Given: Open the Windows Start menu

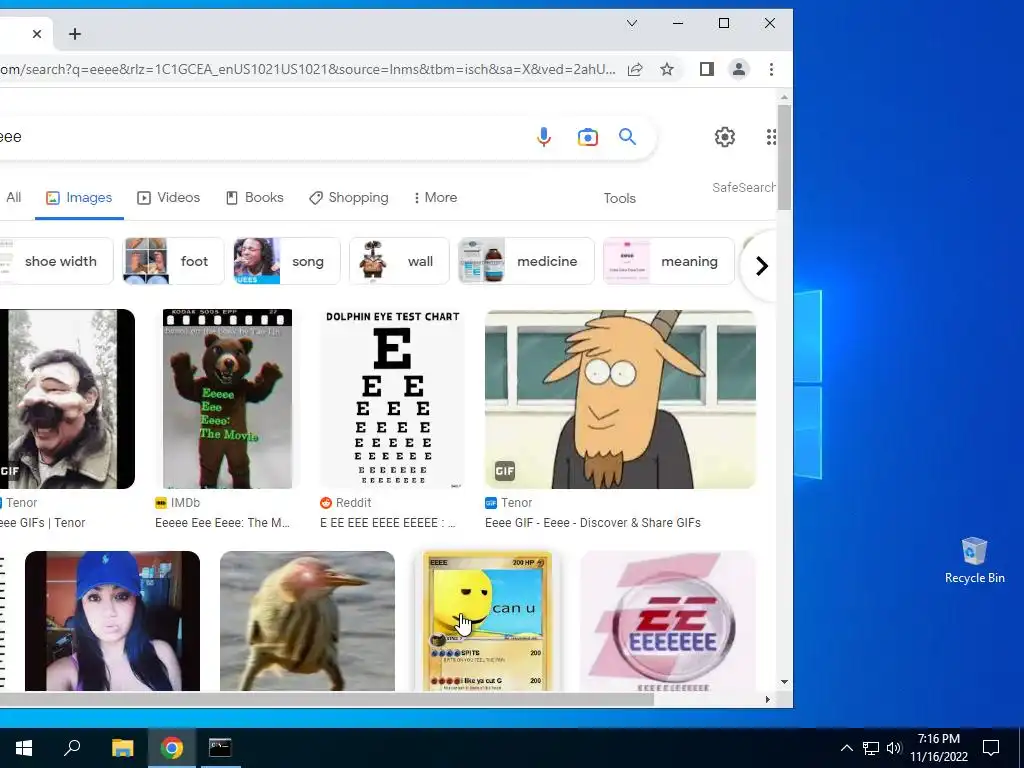Looking at the screenshot, I should [x=24, y=748].
